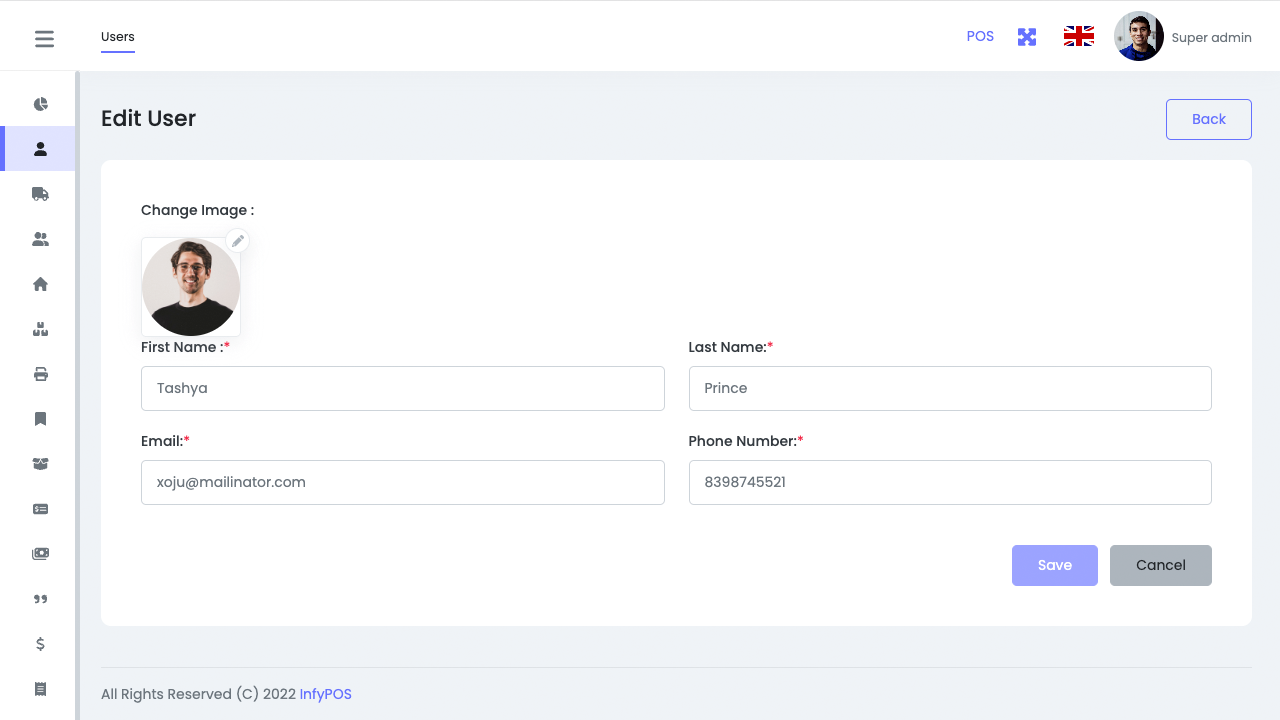Click the printer icon in sidebar
The height and width of the screenshot is (720, 1280).
(x=40, y=374)
